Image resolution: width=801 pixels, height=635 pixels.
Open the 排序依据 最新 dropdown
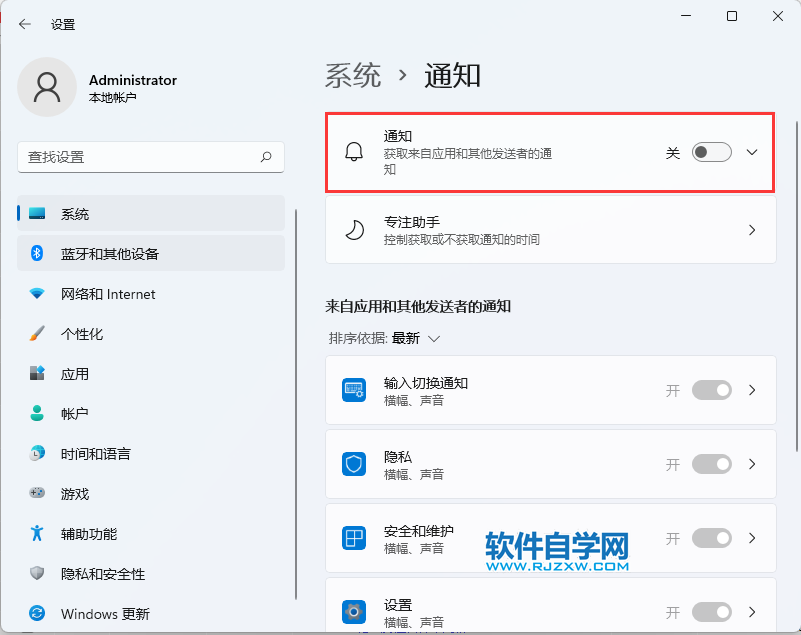tap(414, 338)
